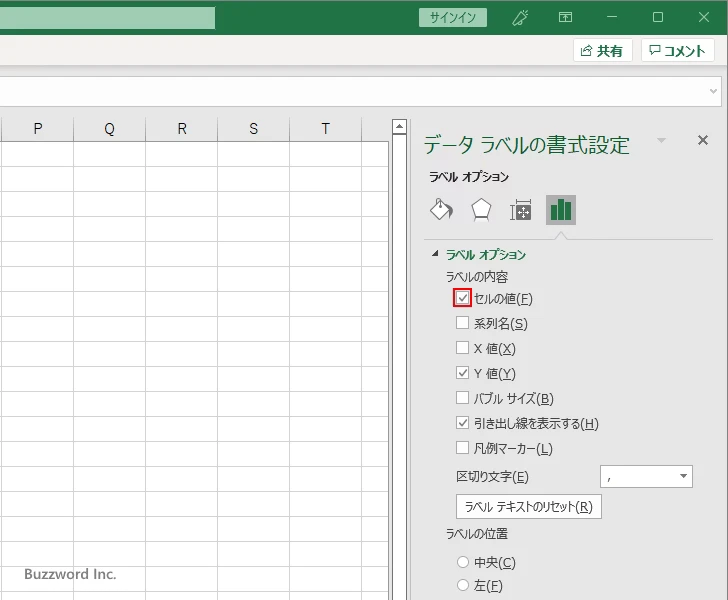Select the Label Options bar chart icon
Image resolution: width=728 pixels, height=600 pixels.
click(x=561, y=210)
